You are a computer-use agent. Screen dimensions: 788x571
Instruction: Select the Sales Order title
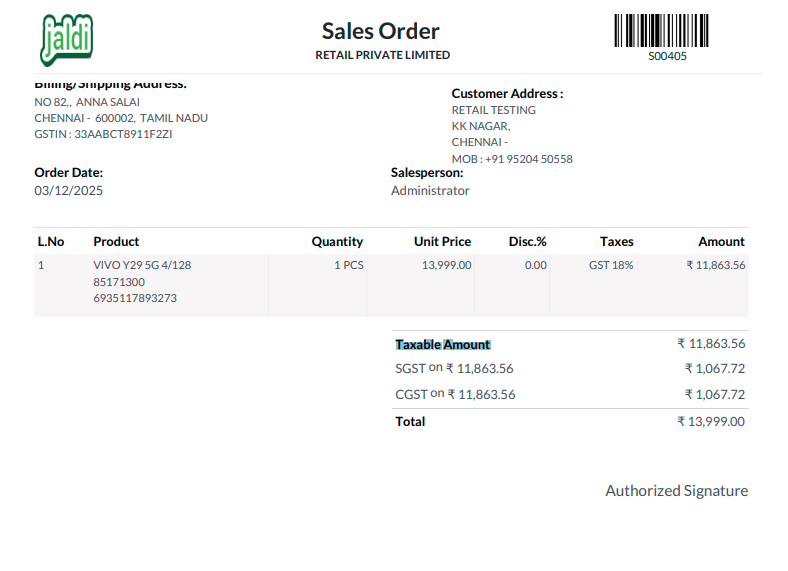380,31
